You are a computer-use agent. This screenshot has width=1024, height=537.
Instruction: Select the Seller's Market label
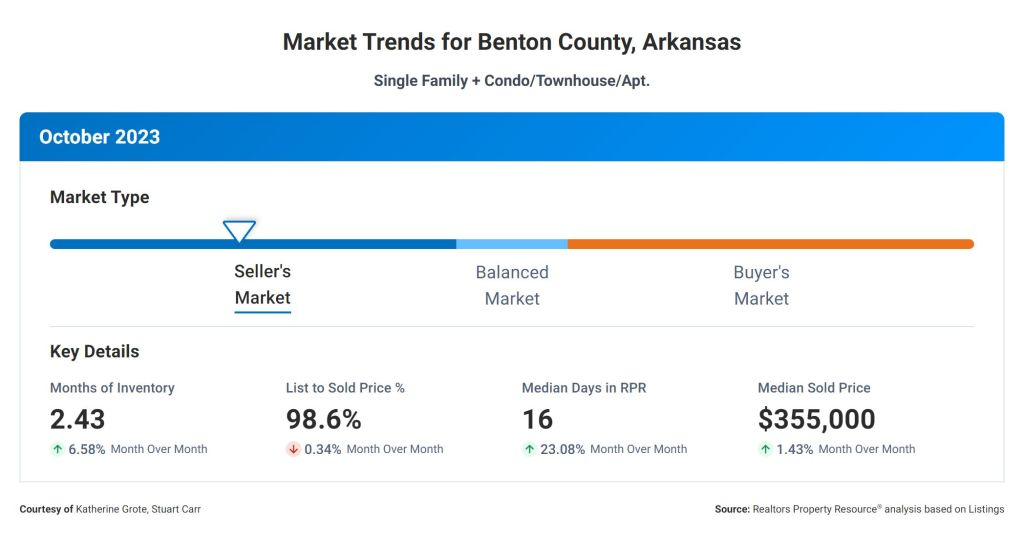pos(262,285)
